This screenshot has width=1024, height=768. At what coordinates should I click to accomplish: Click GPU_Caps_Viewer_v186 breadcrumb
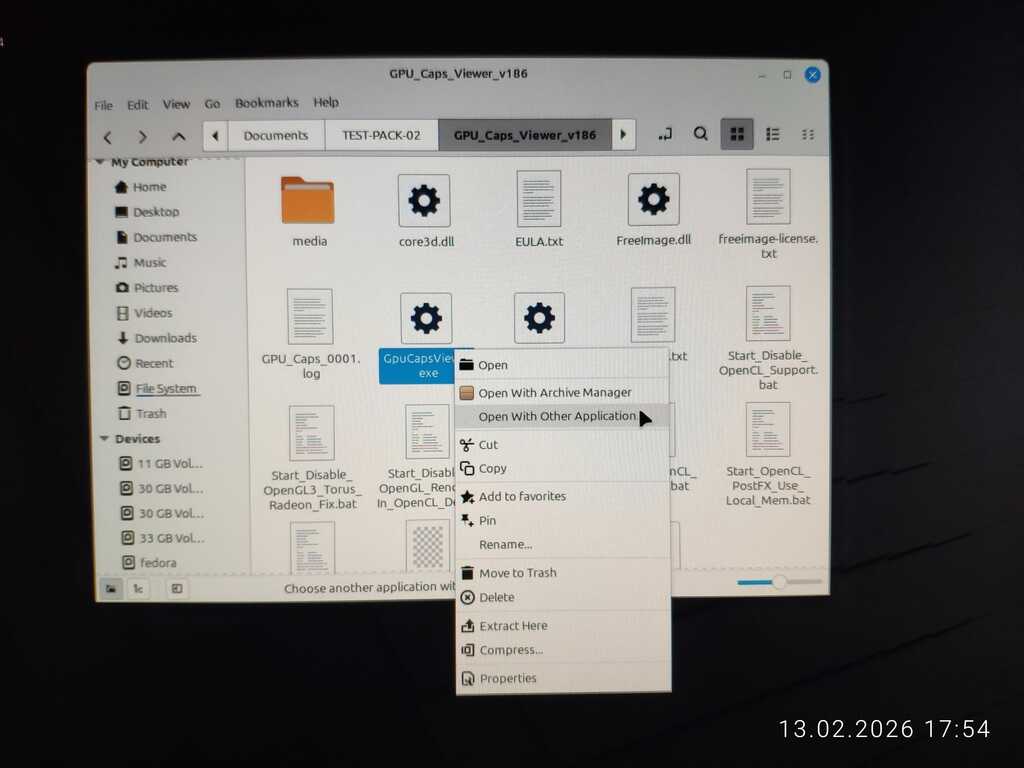[x=524, y=135]
